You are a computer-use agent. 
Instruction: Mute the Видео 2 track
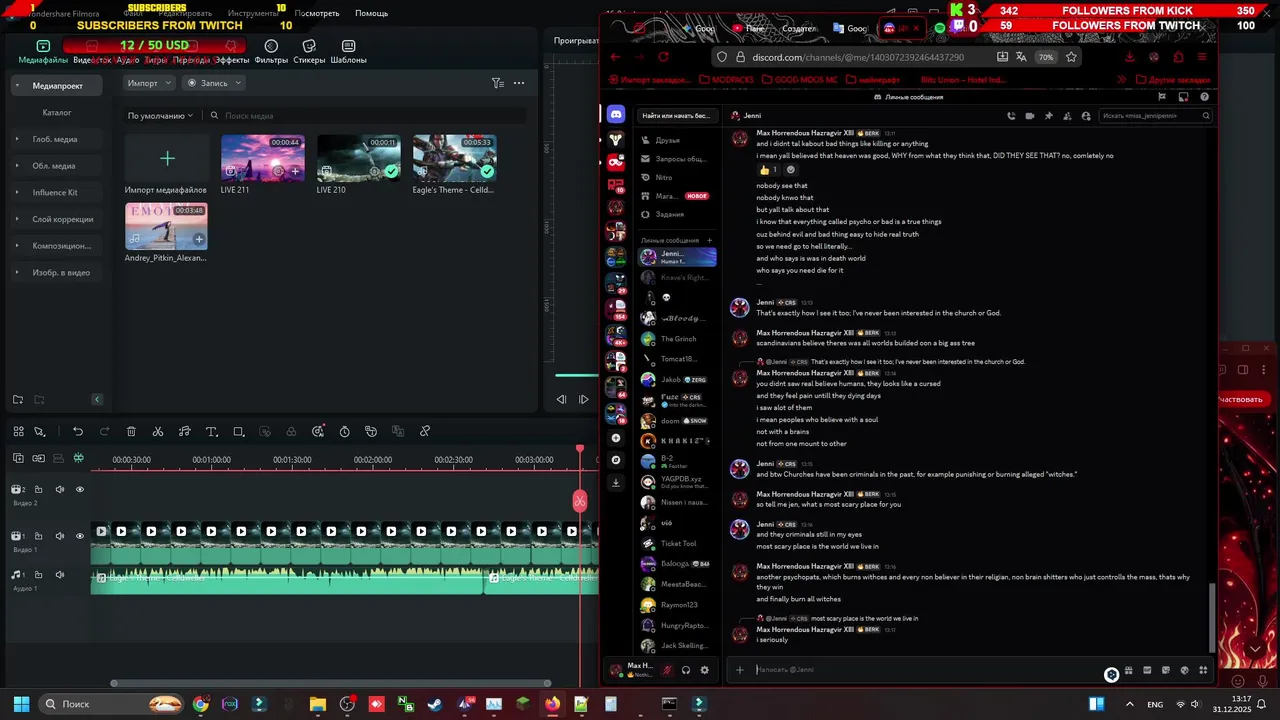point(59,489)
